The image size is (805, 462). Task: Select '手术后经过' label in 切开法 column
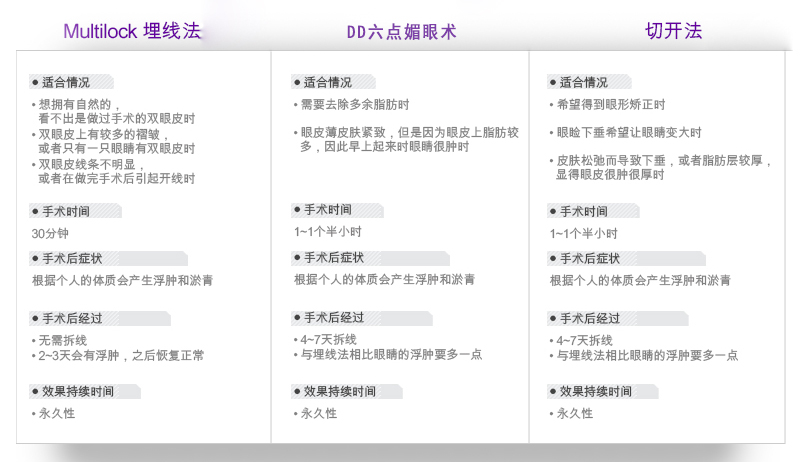point(589,319)
